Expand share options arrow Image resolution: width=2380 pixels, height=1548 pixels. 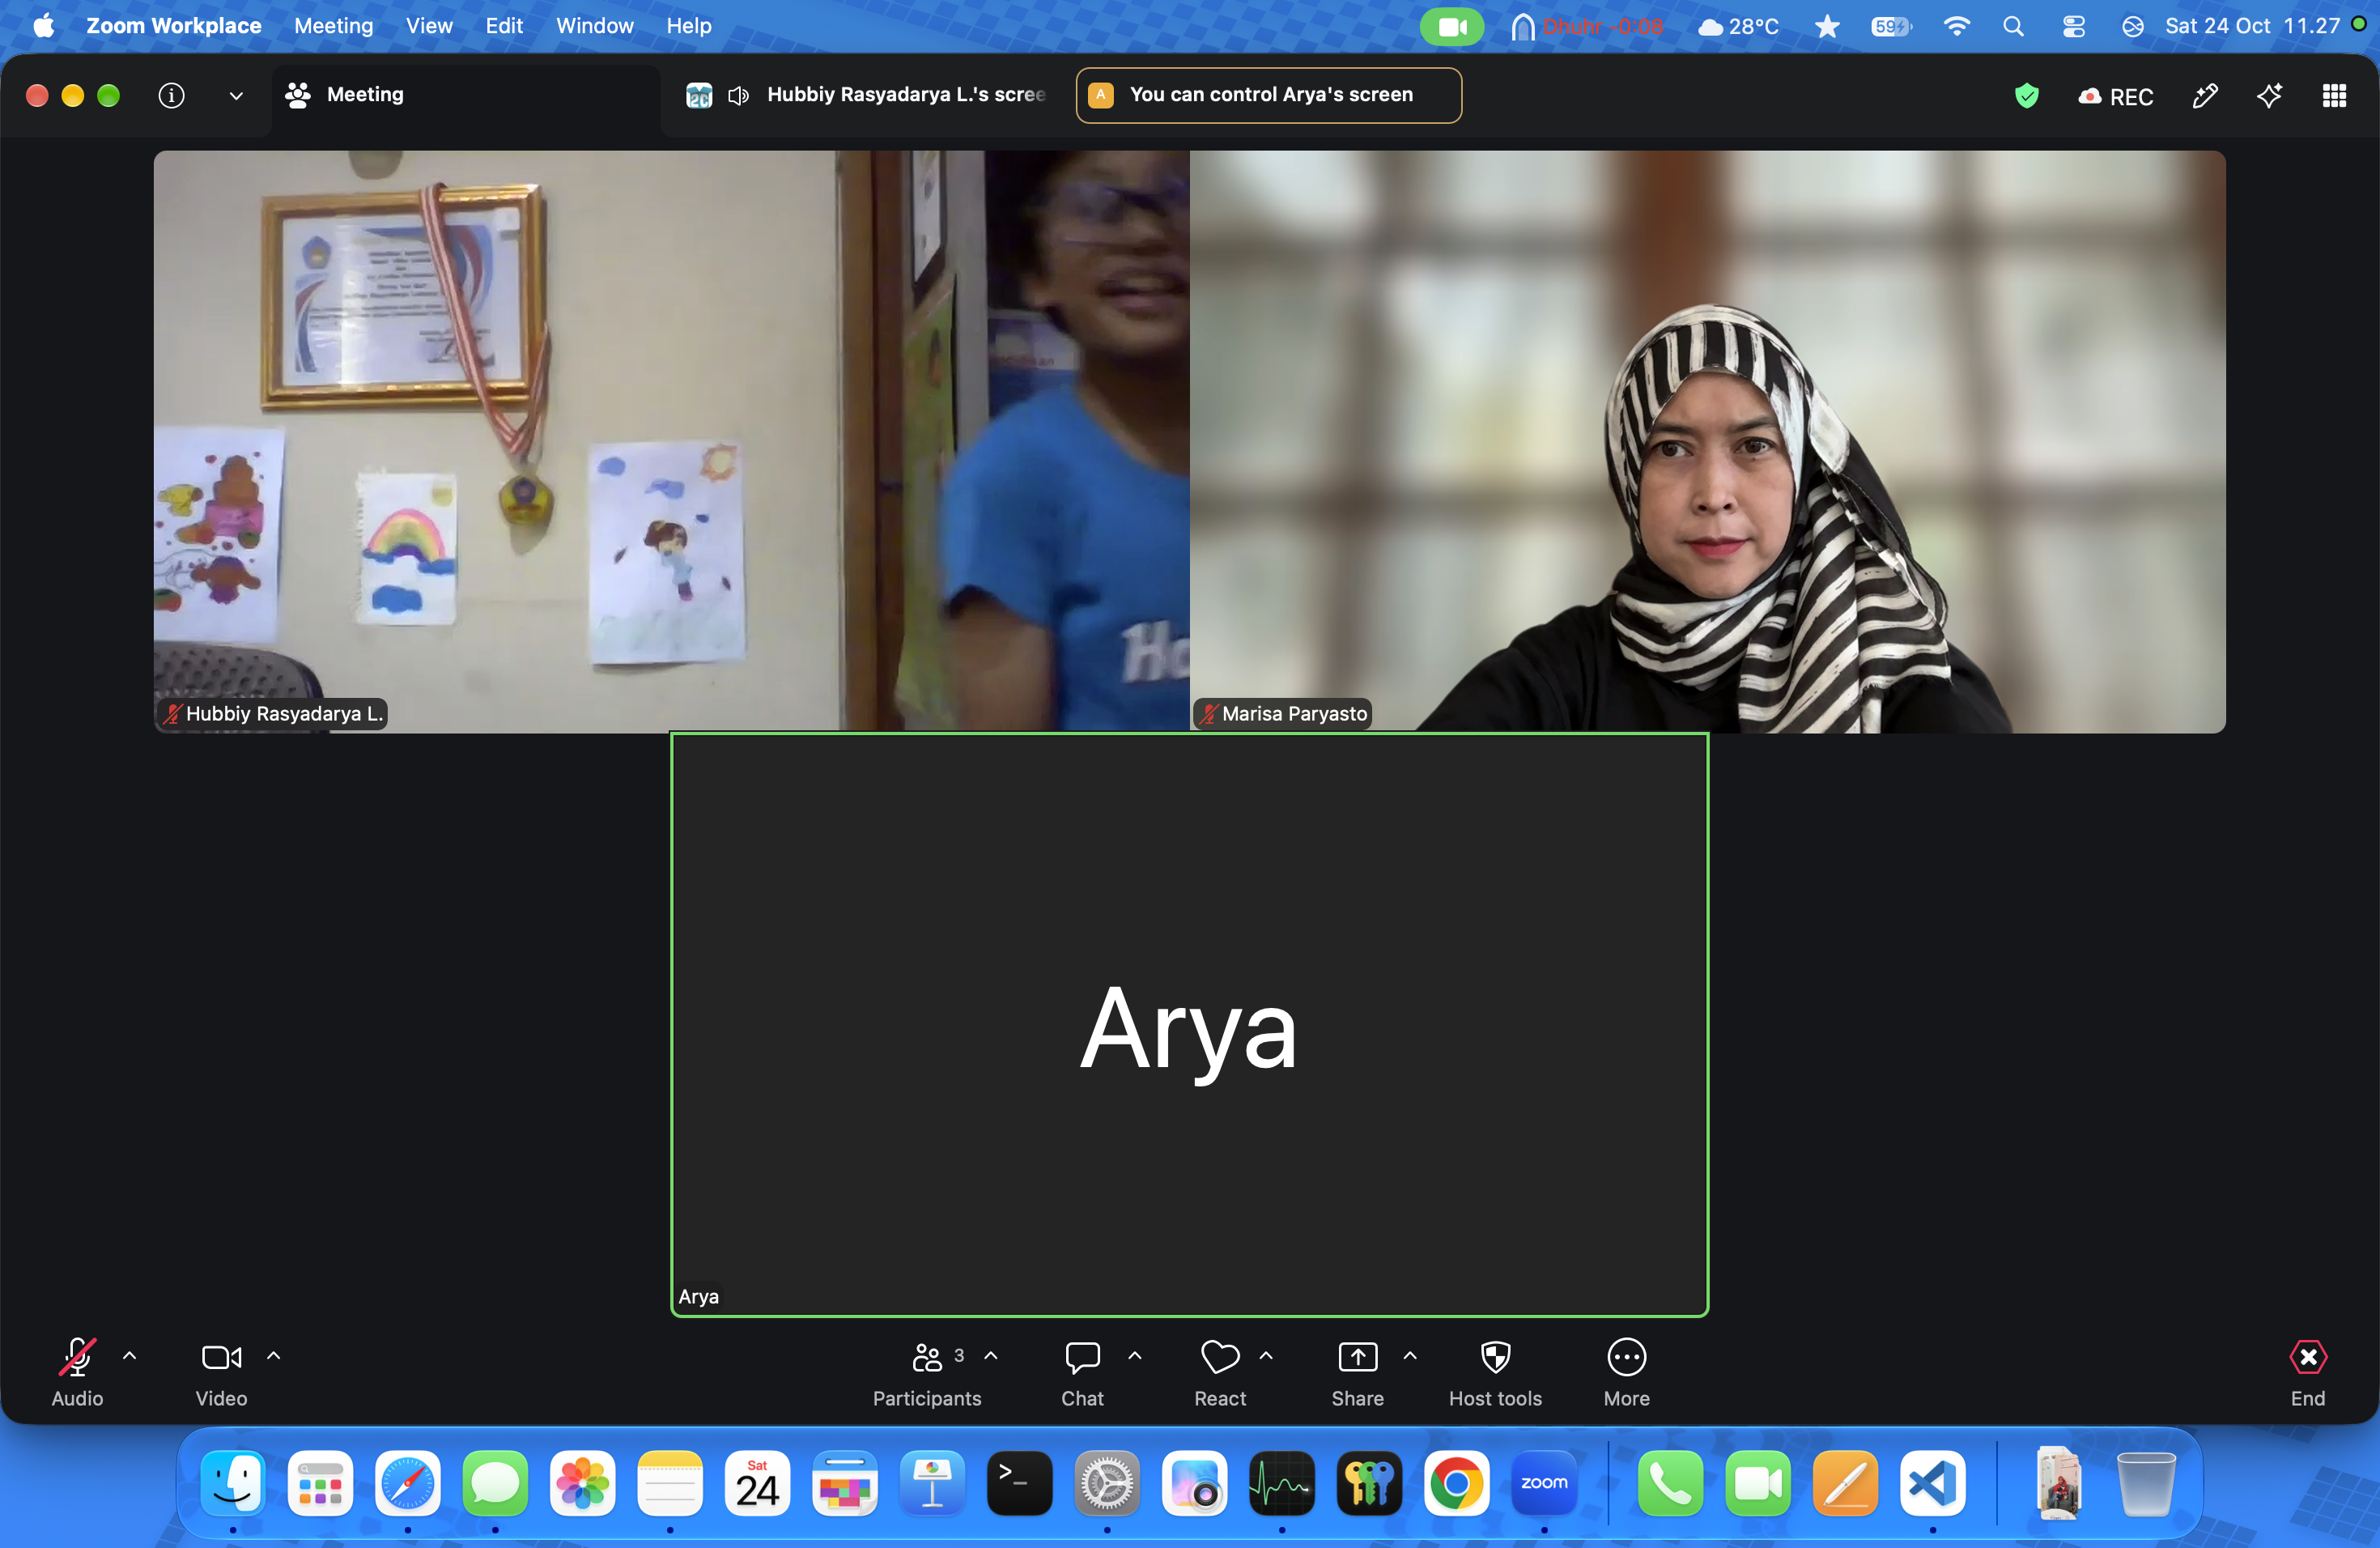[1410, 1357]
